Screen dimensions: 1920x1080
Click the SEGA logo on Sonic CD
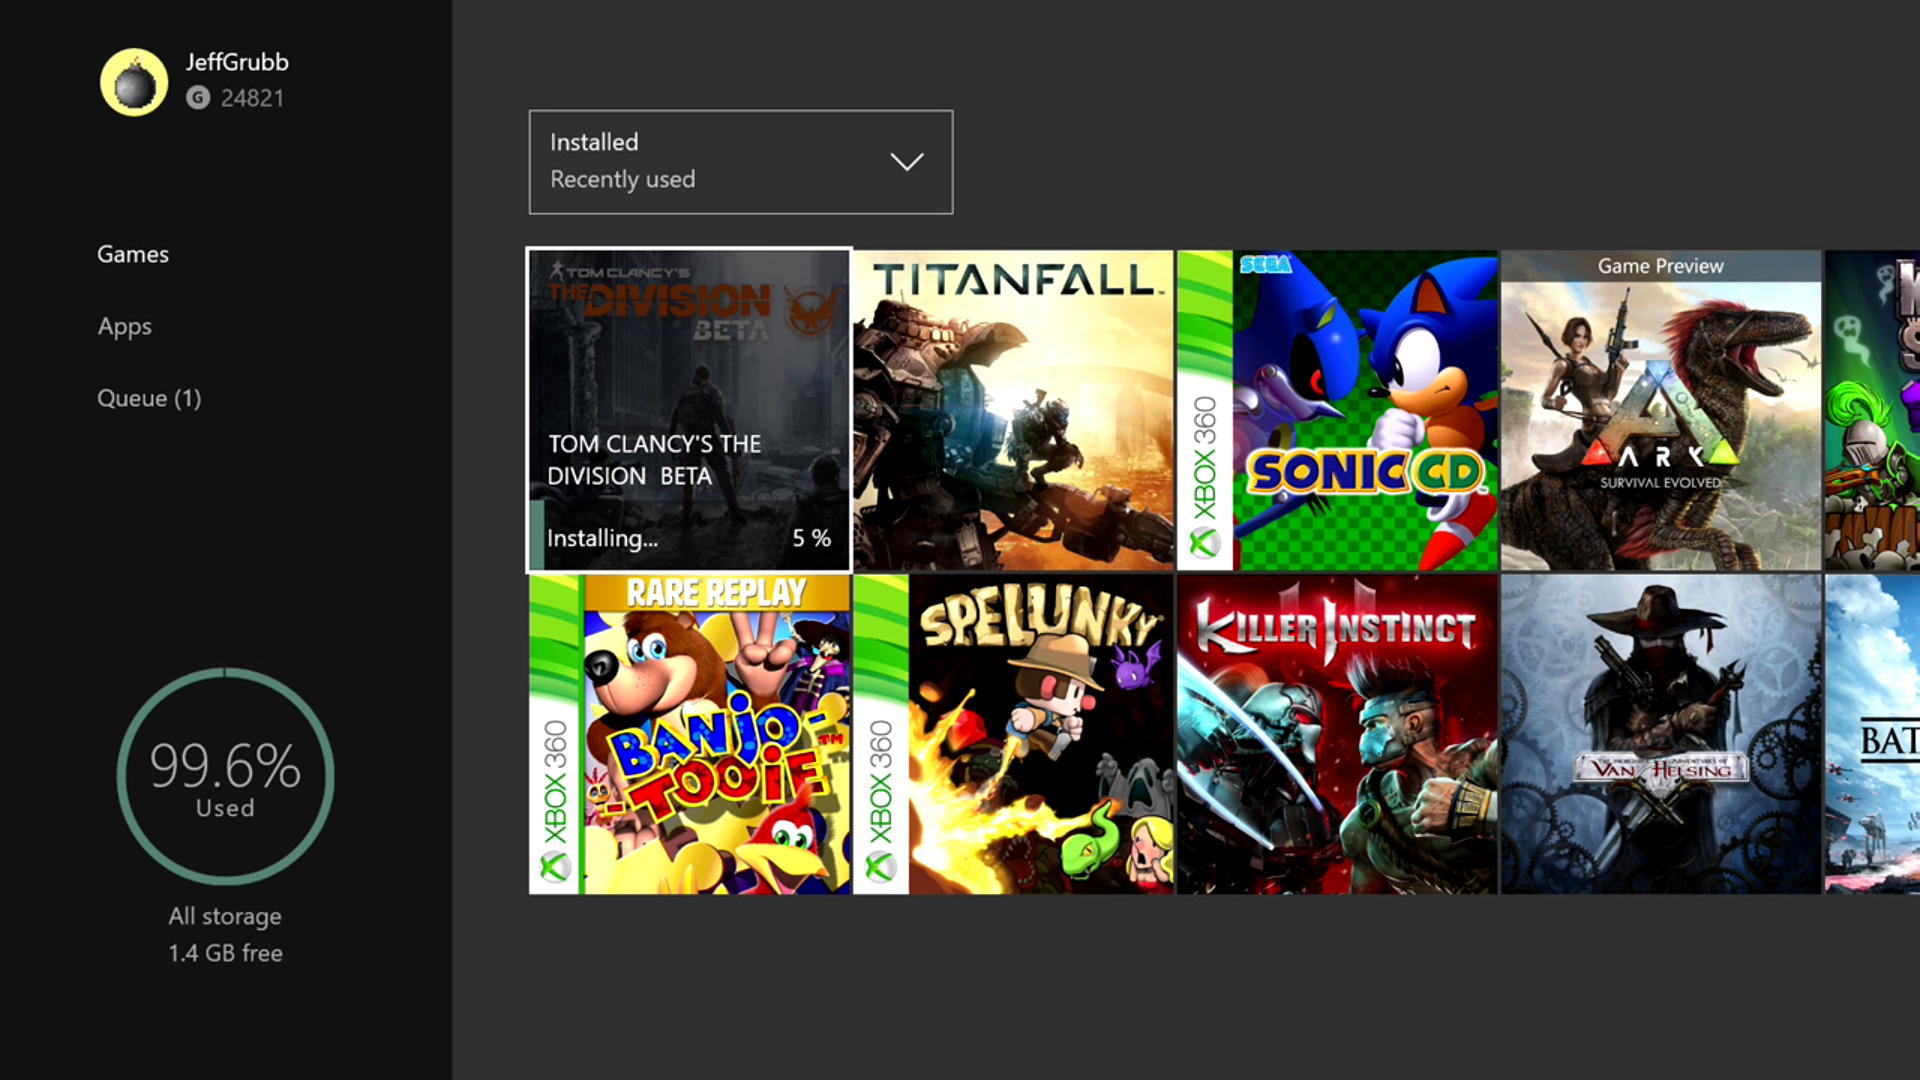(x=1266, y=264)
